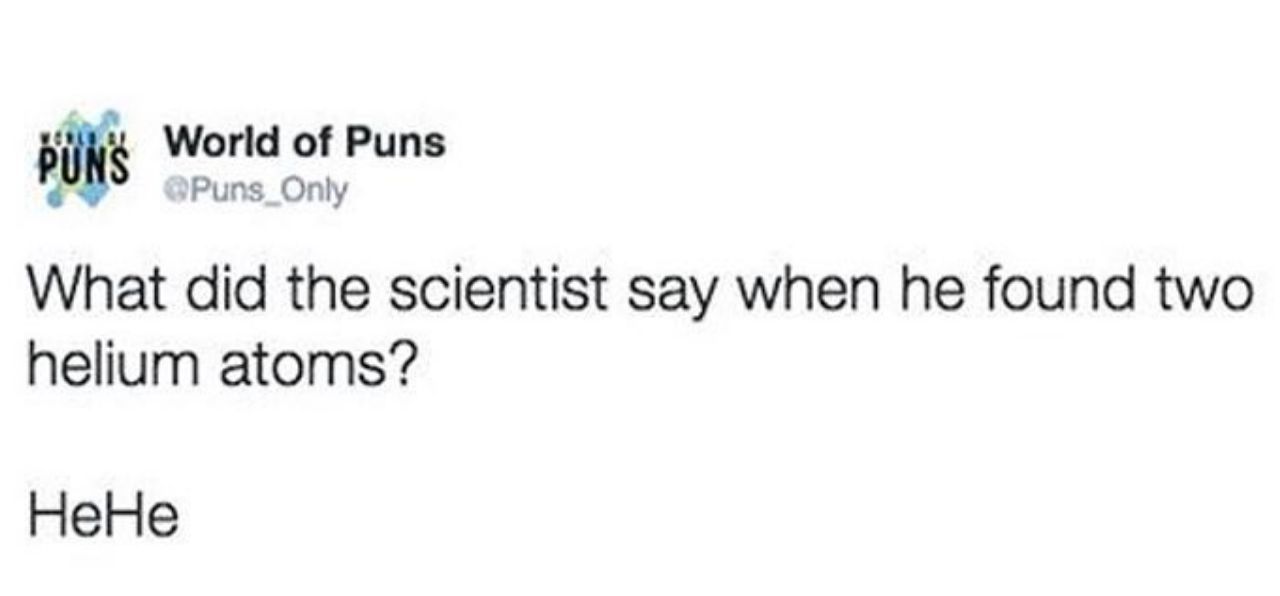The image size is (1280, 596).
Task: Click the HeHe punchline text
Action: (x=104, y=518)
